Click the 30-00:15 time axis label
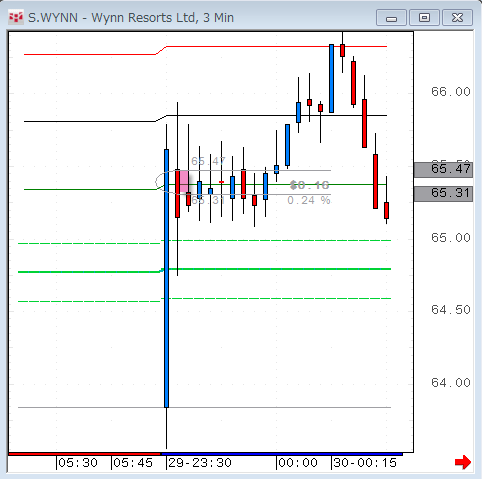 click(365, 463)
